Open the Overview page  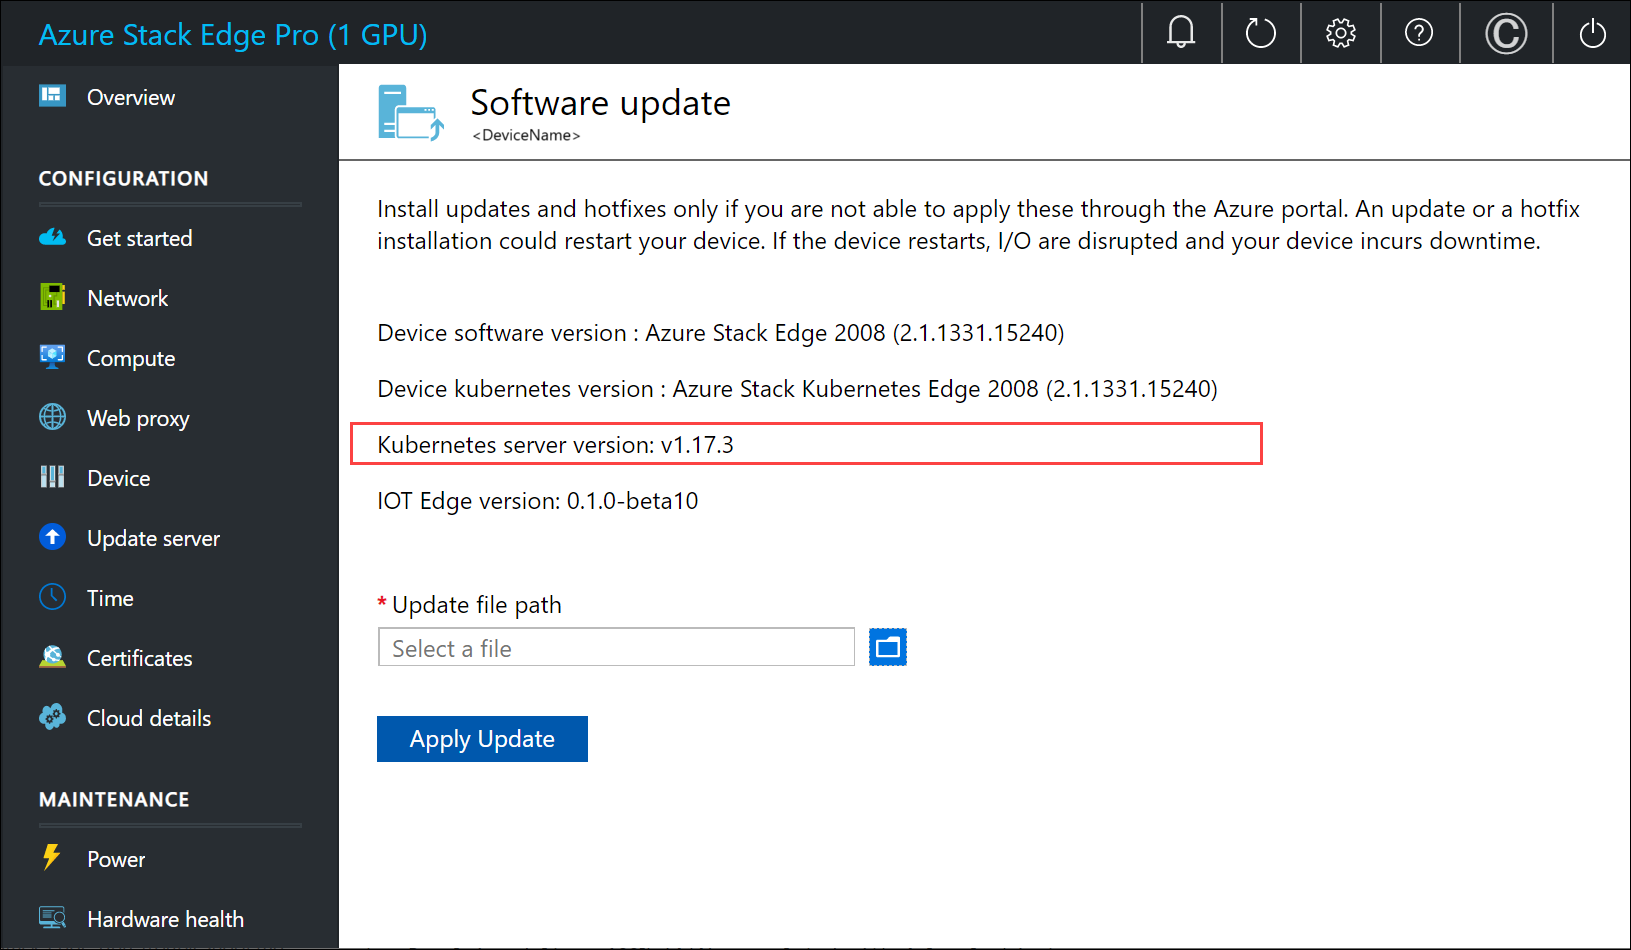pyautogui.click(x=131, y=97)
